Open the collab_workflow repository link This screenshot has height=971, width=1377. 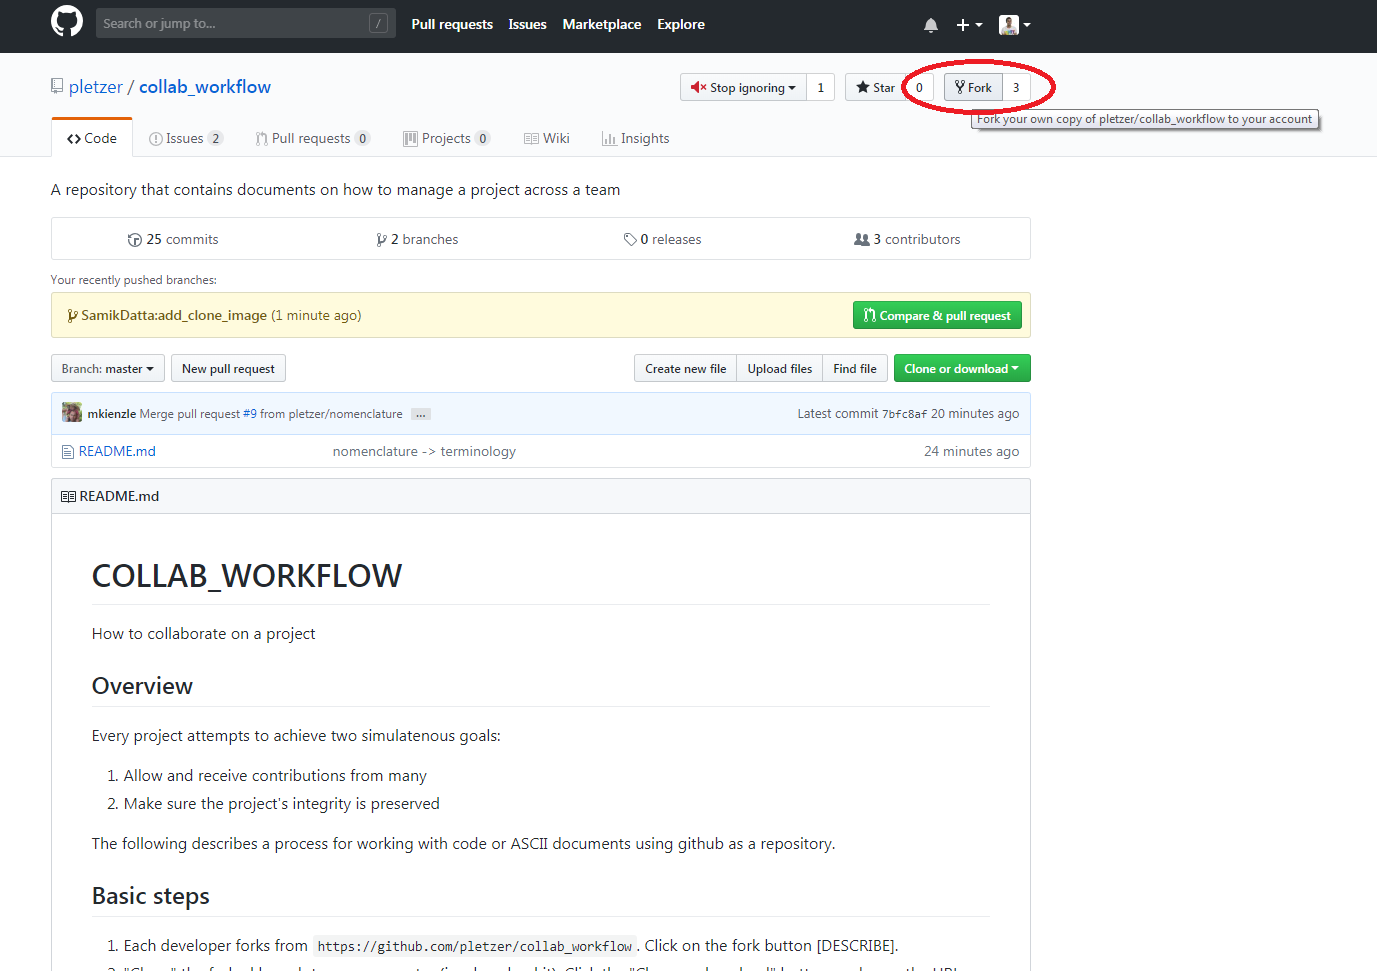point(205,87)
